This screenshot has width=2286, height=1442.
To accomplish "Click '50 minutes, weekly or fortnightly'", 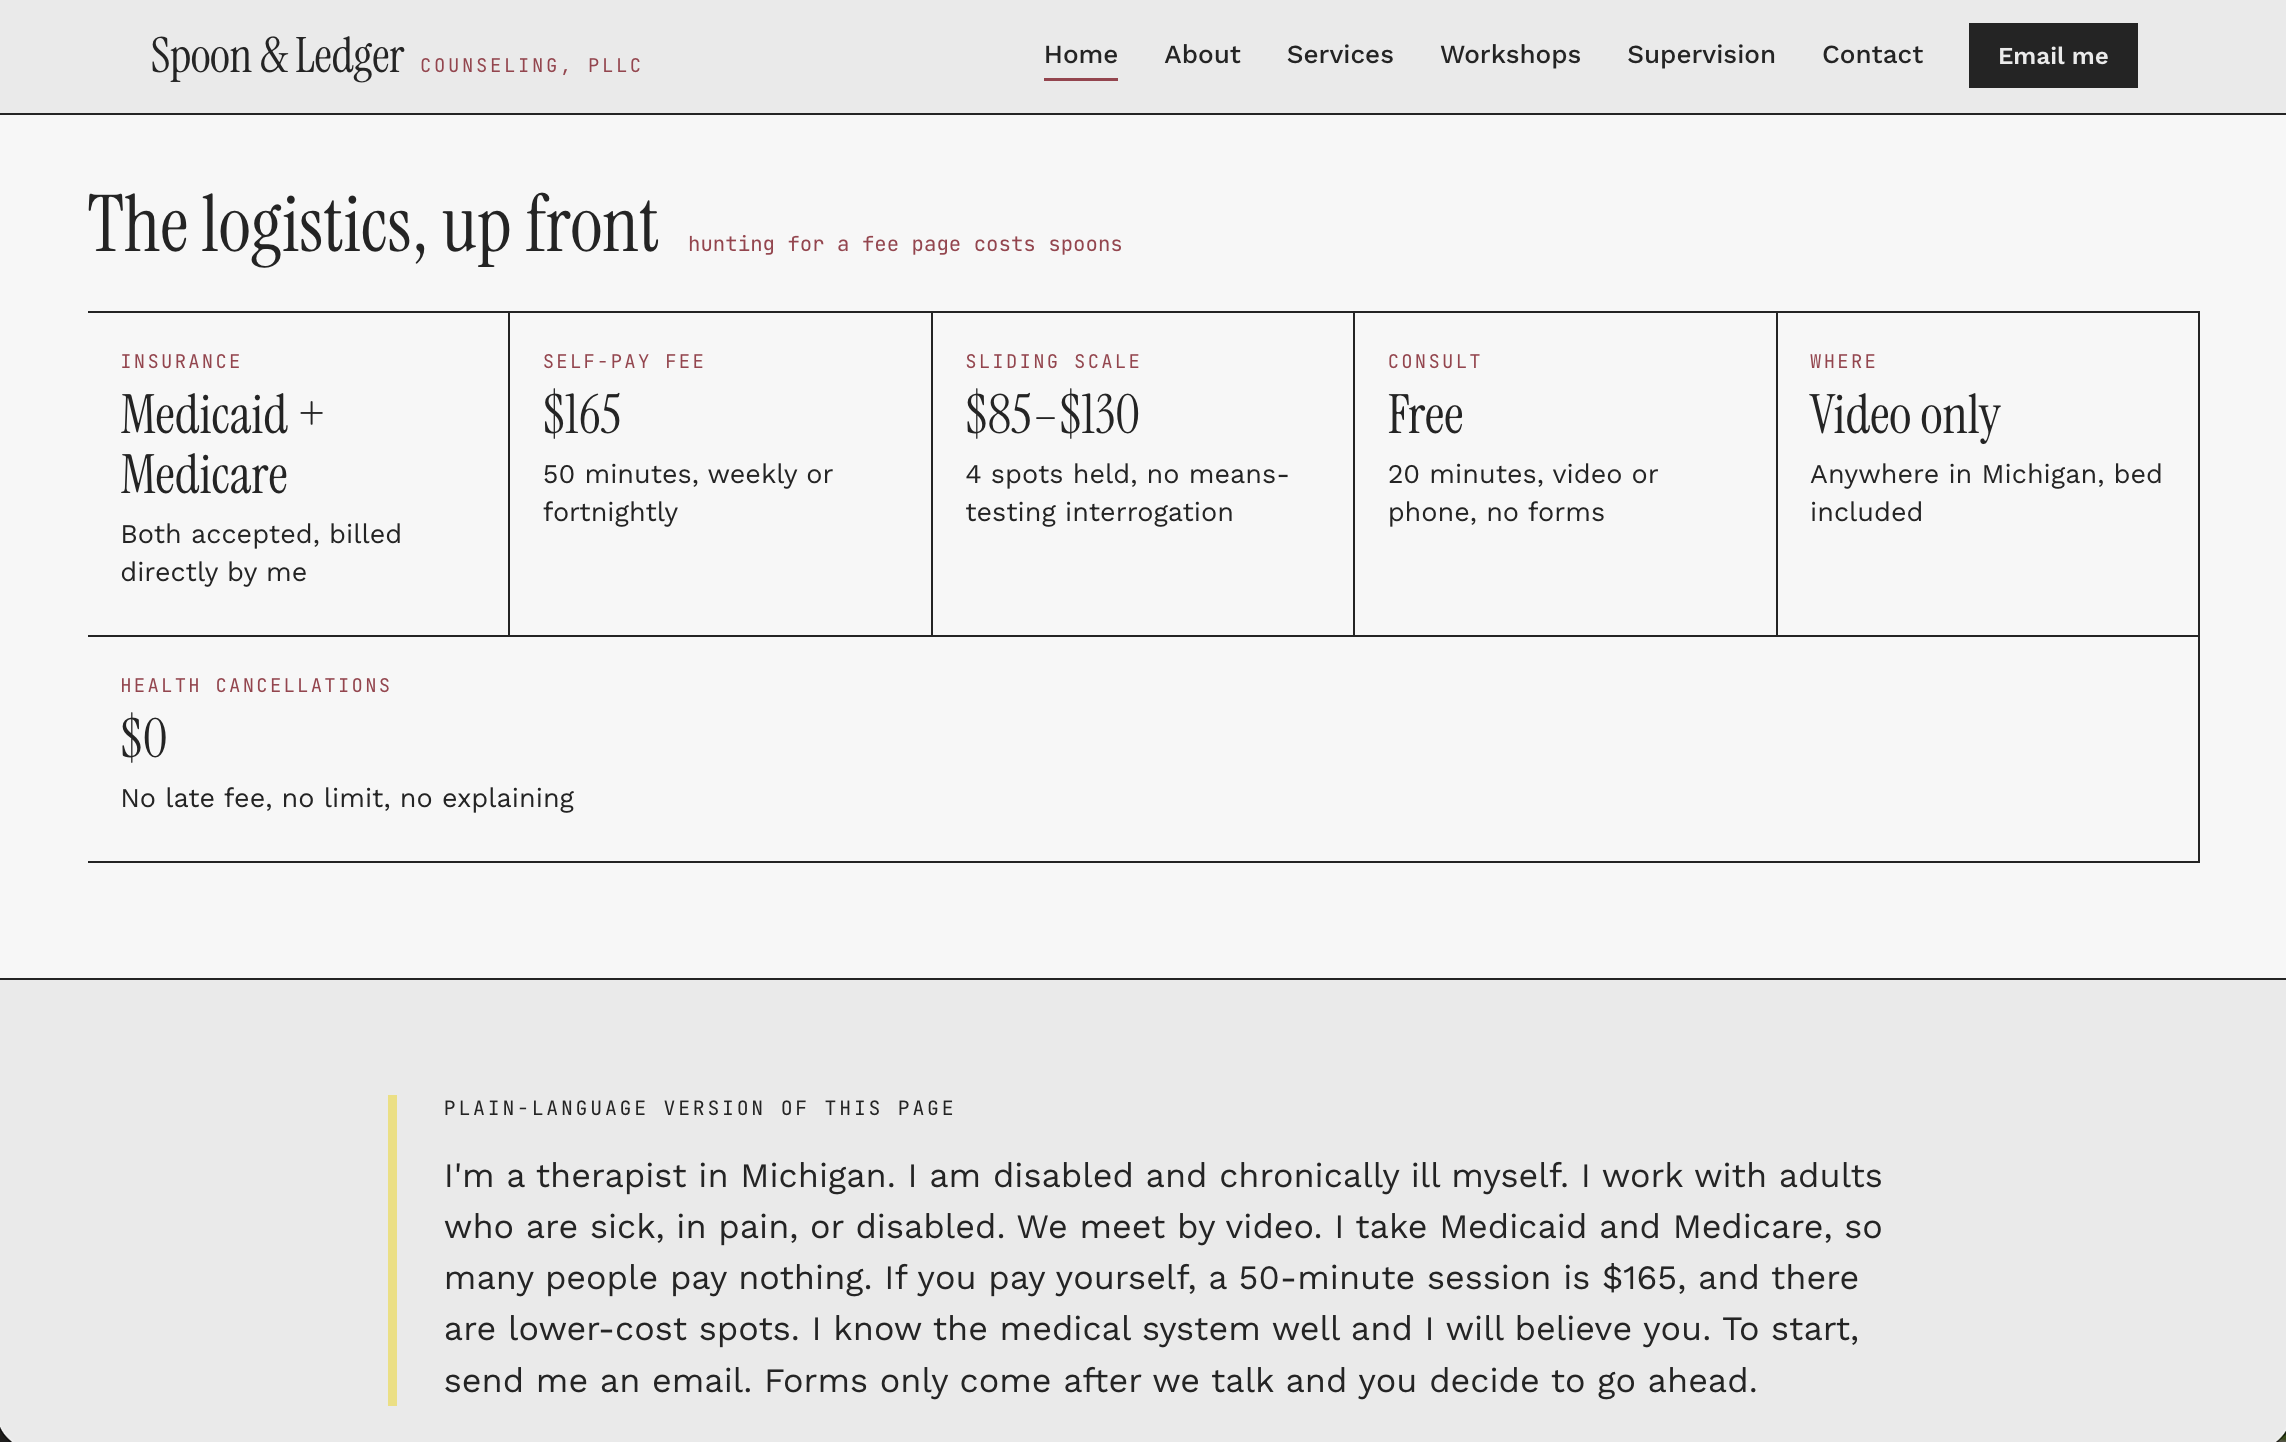I will pyautogui.click(x=688, y=493).
